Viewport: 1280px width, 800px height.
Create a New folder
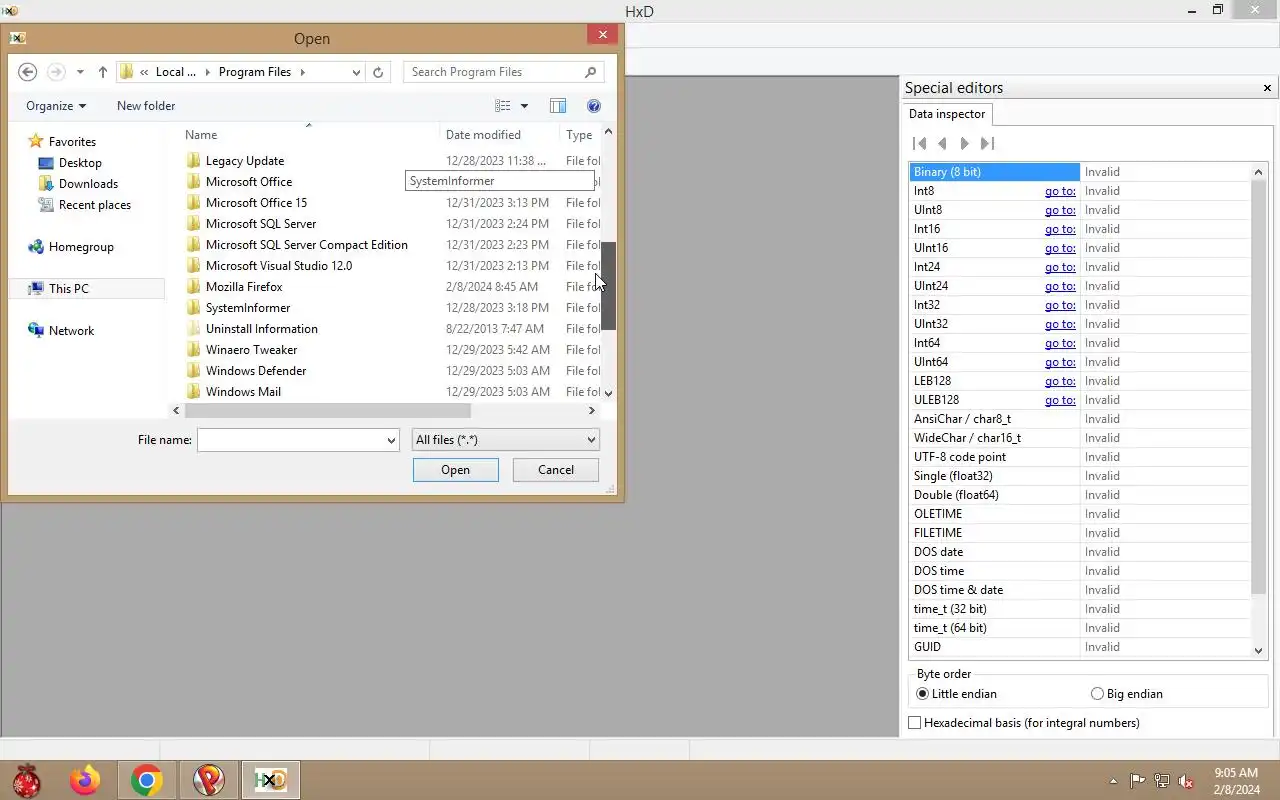click(146, 106)
